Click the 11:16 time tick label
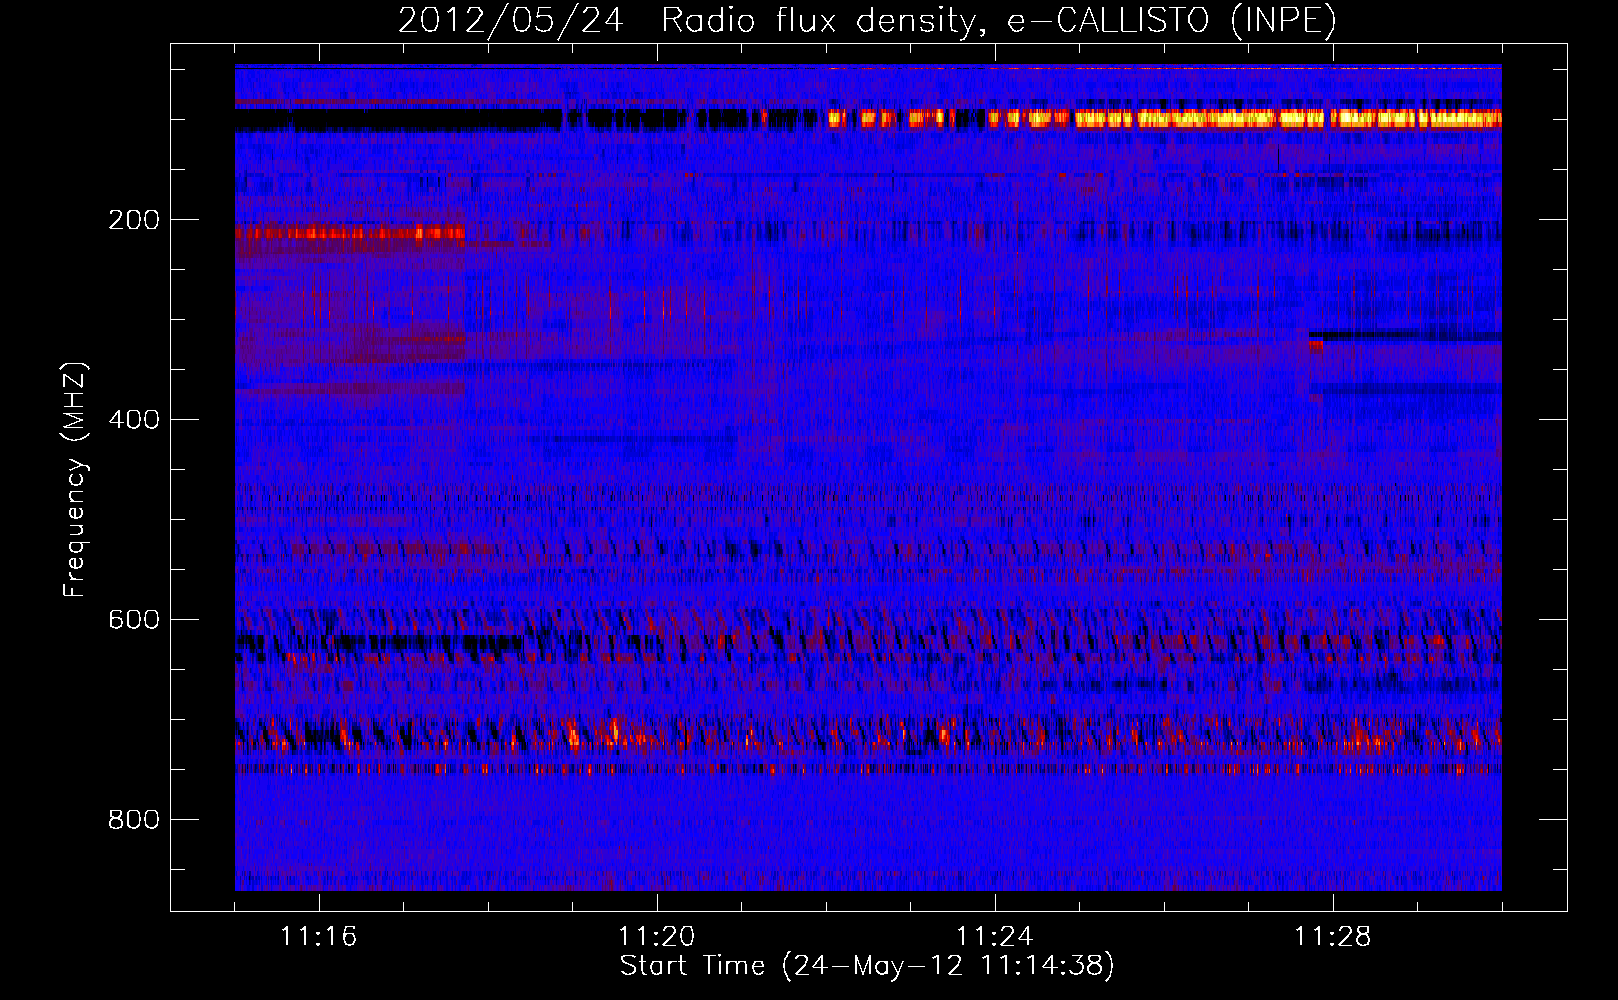This screenshot has height=1000, width=1618. point(319,937)
